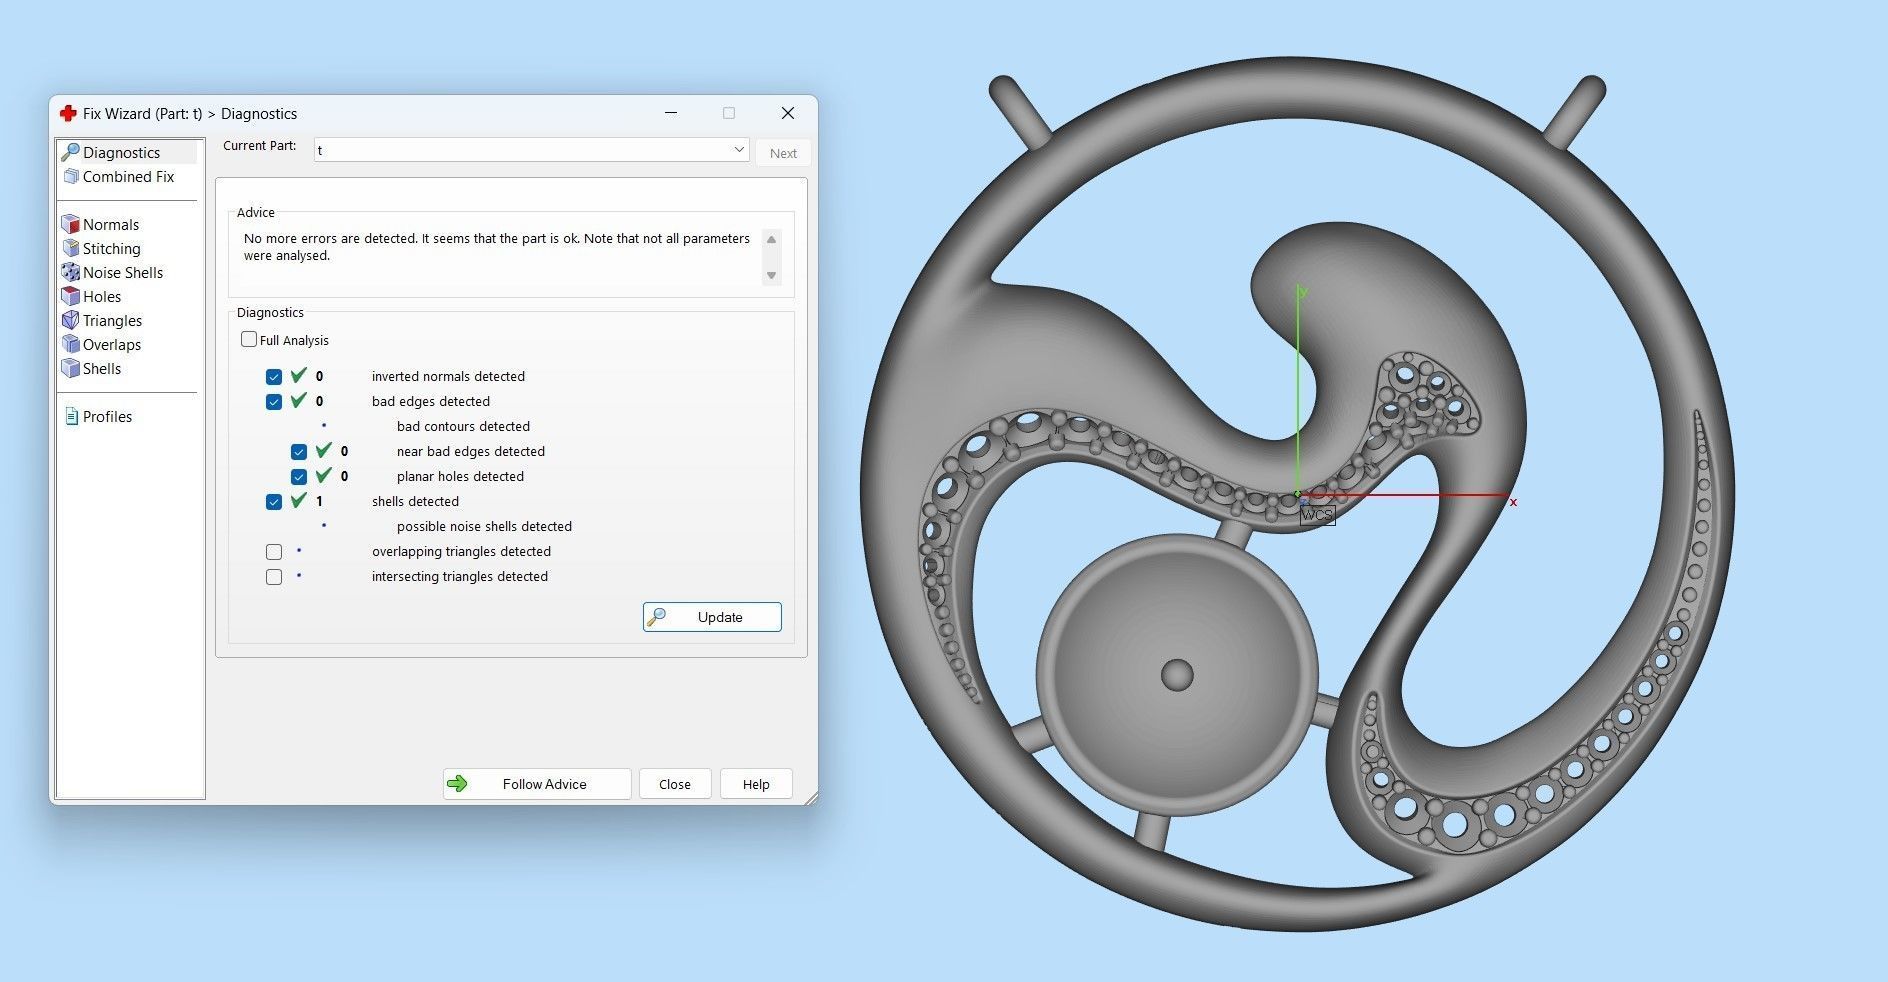This screenshot has width=1888, height=982.
Task: Uncheck shells detected
Action: [x=274, y=502]
